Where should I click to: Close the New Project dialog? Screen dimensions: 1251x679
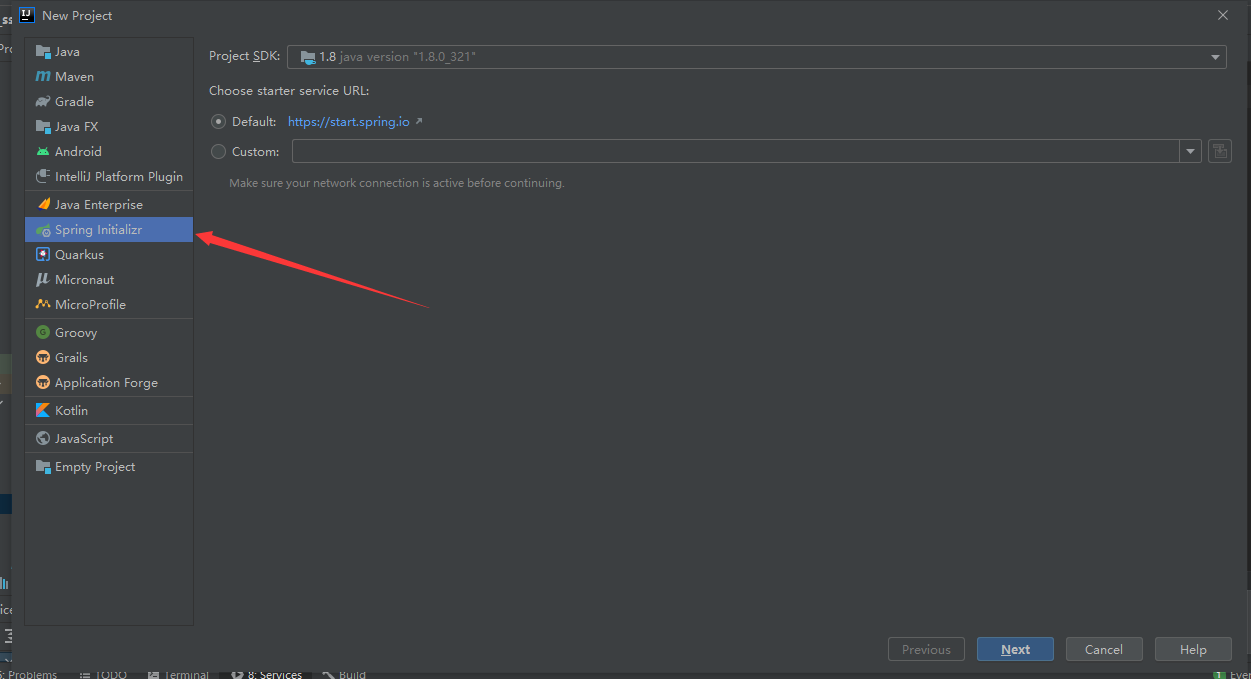(1223, 15)
